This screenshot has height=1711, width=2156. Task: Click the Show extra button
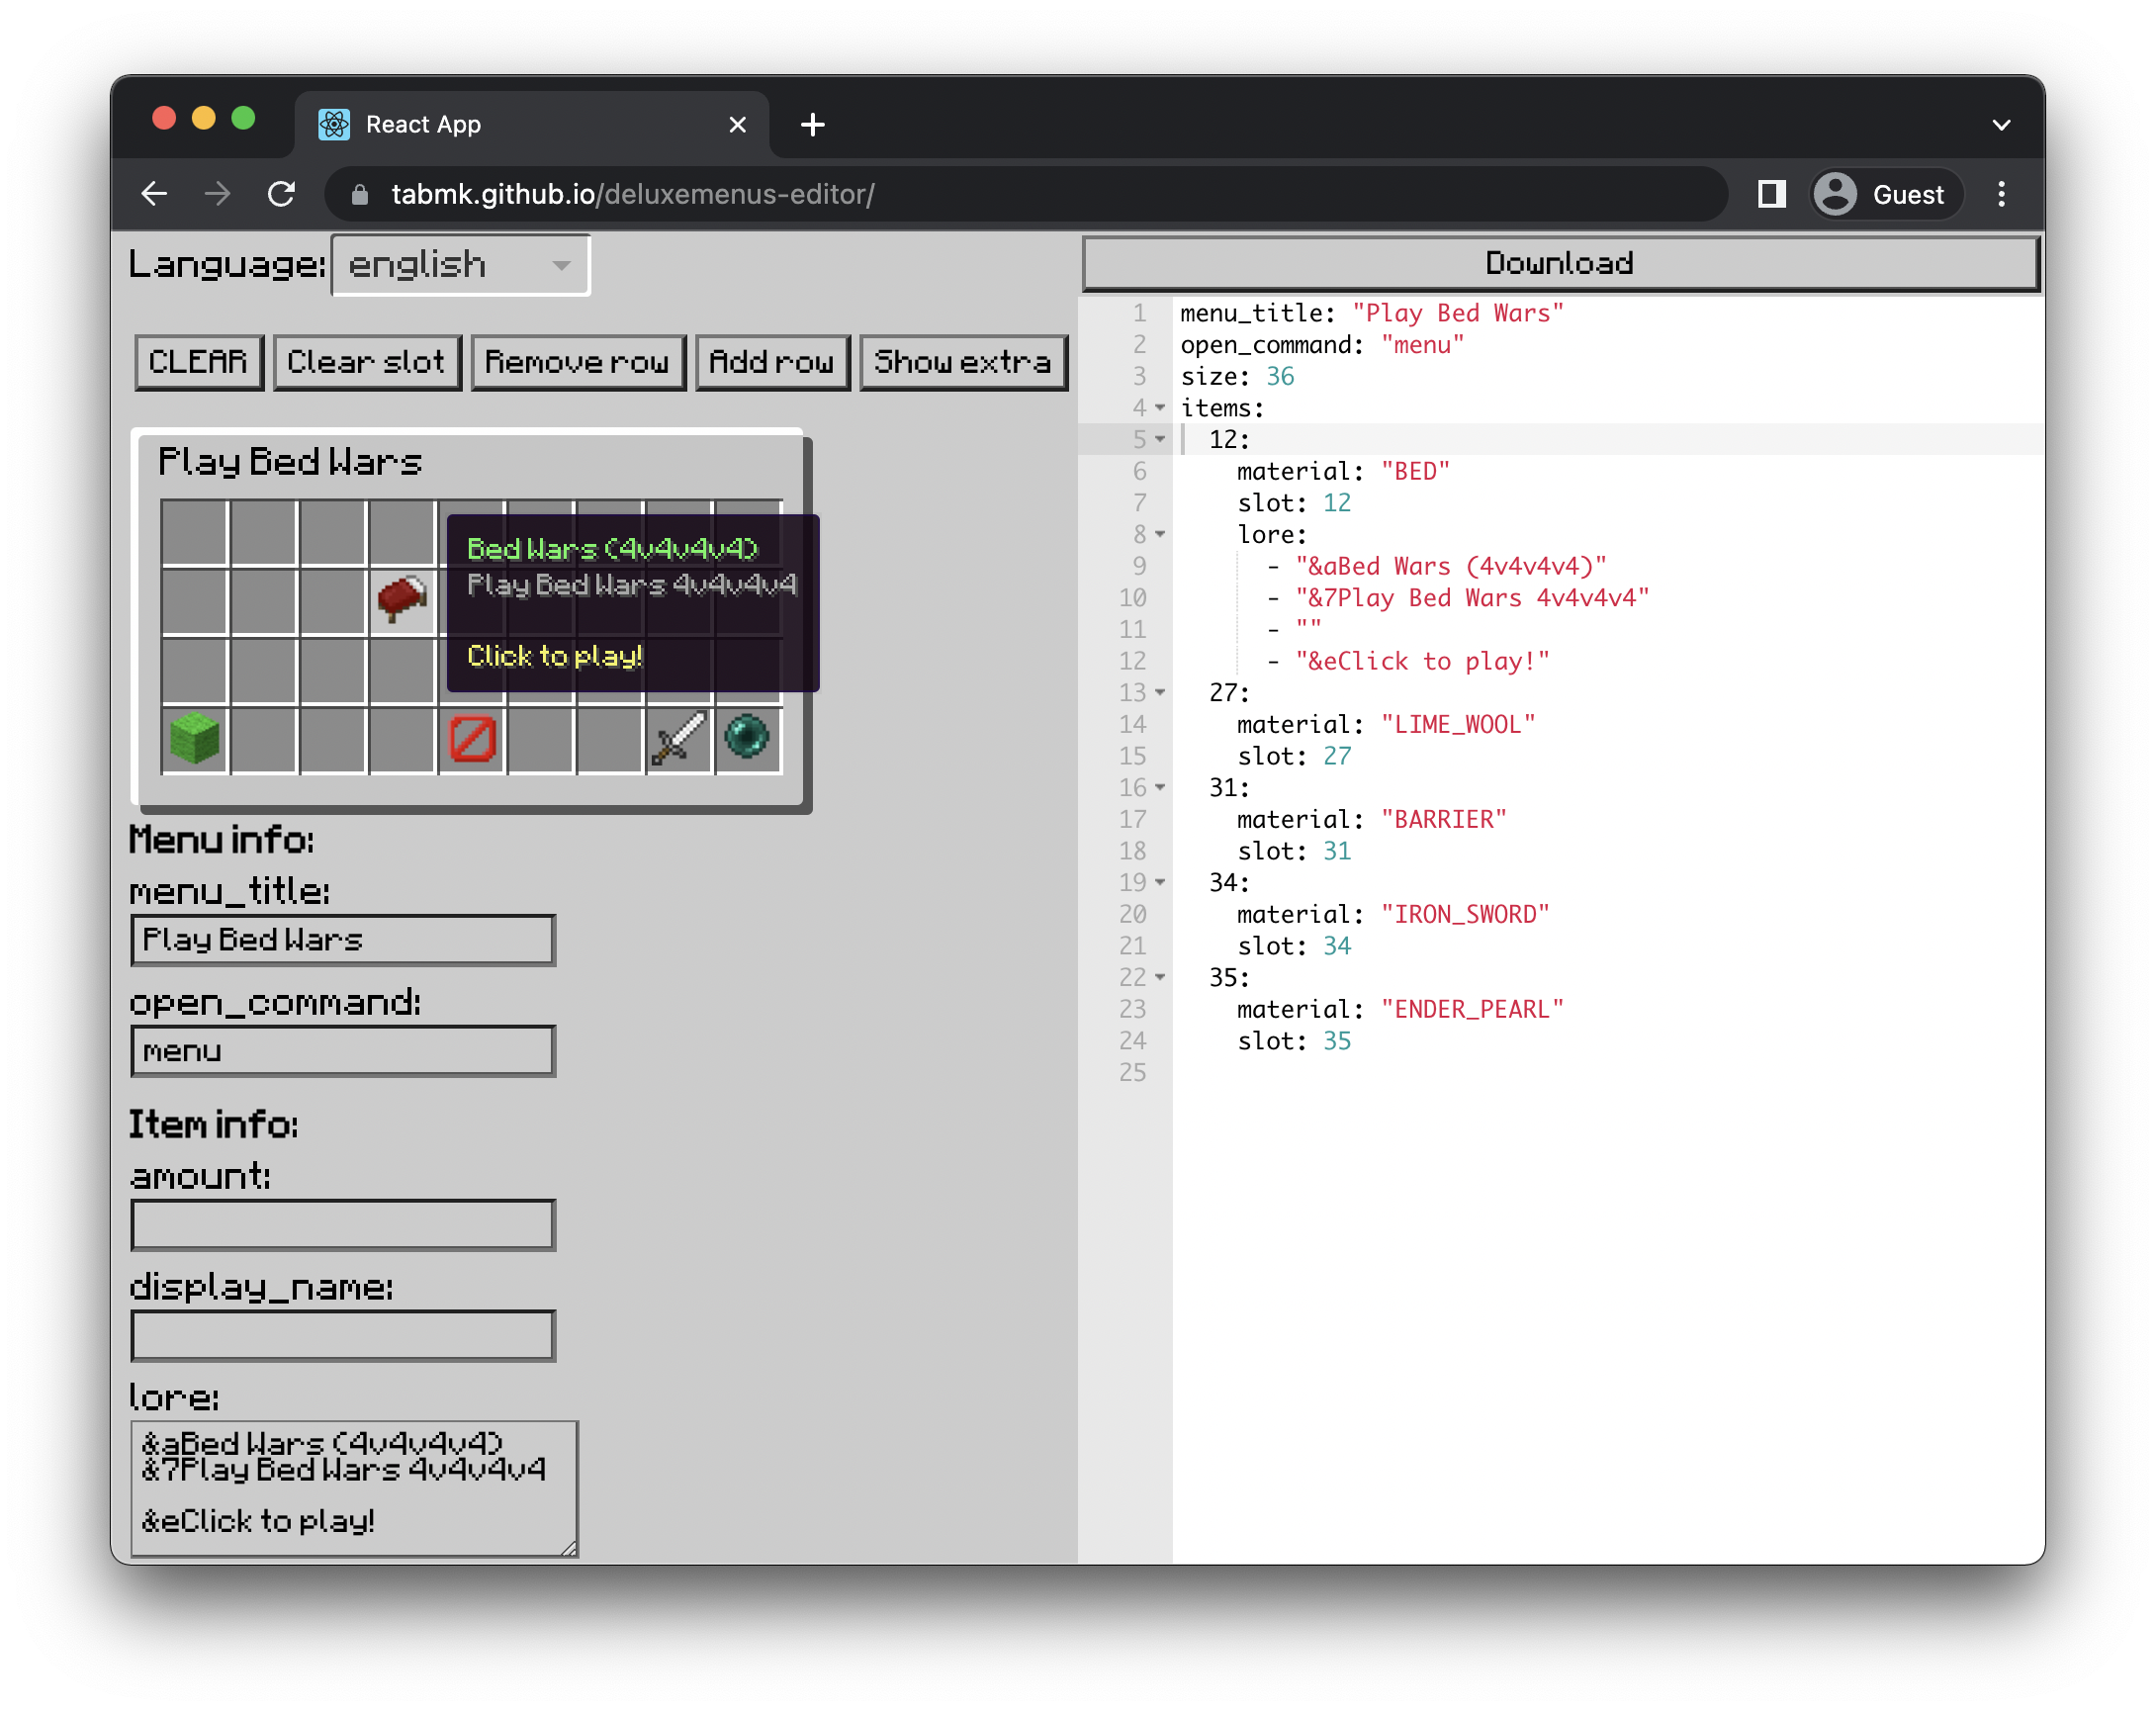962,362
